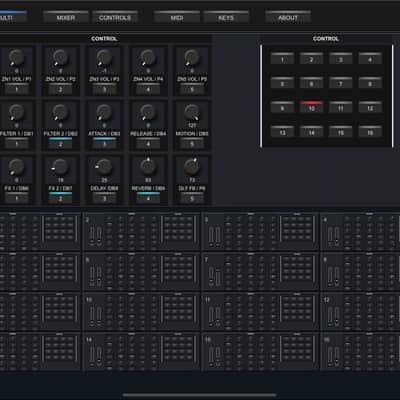
Task: Go to the MIDI tab
Action: click(x=177, y=17)
